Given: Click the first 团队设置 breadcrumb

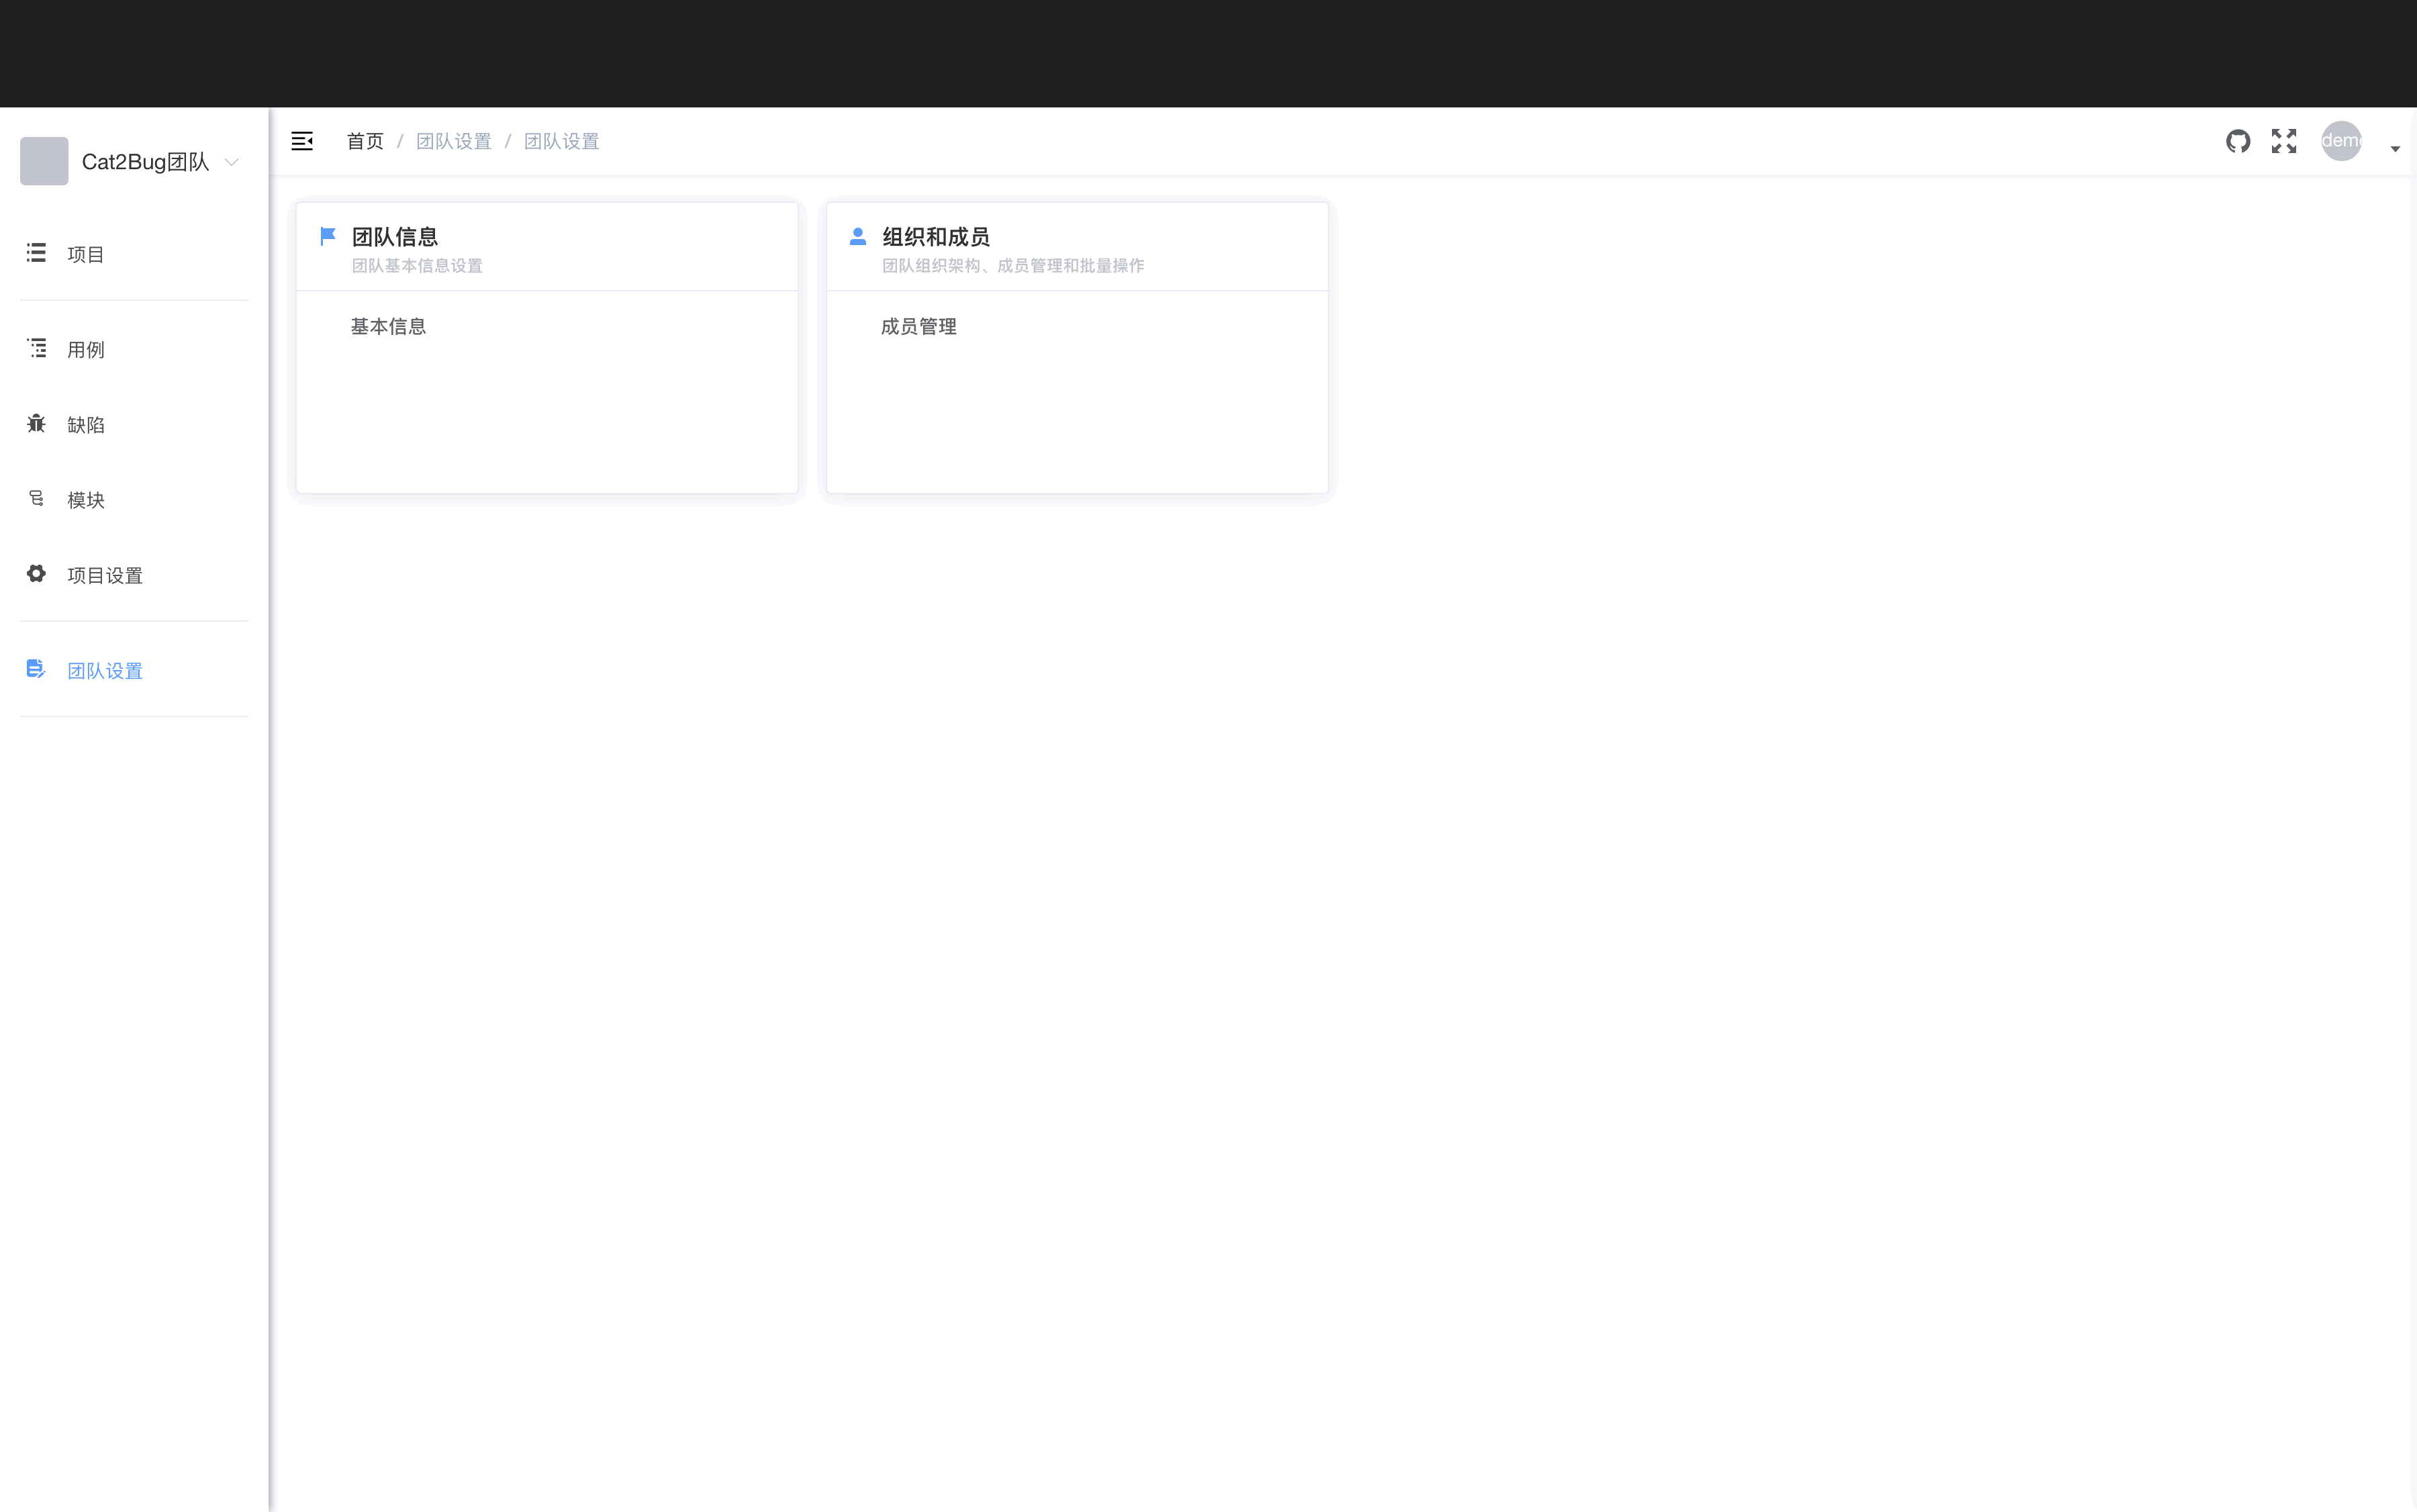Looking at the screenshot, I should [454, 141].
